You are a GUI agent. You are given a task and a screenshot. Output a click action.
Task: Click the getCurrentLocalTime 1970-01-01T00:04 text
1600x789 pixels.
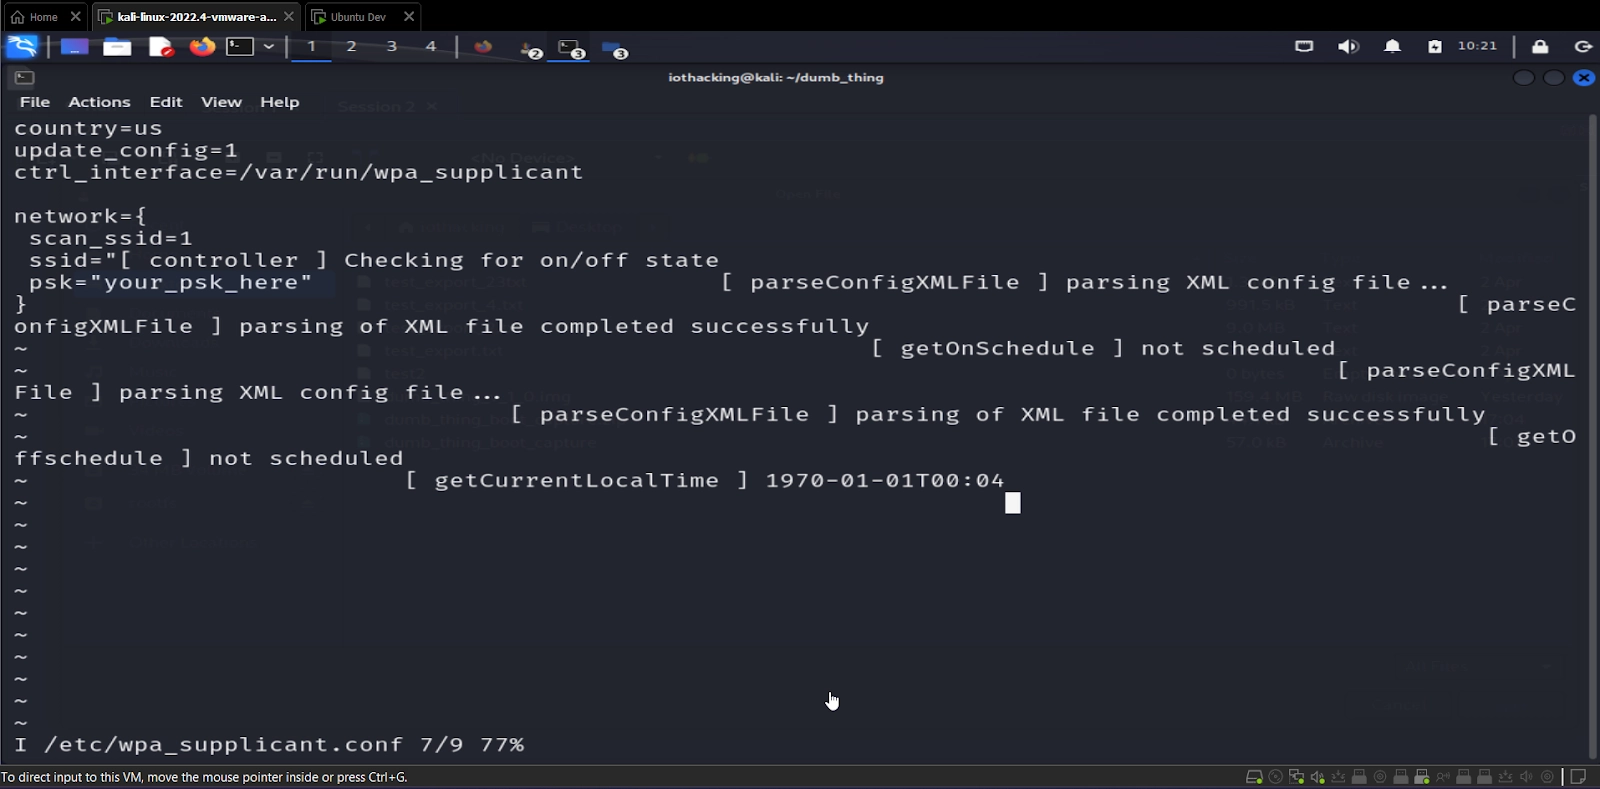pyautogui.click(x=705, y=480)
